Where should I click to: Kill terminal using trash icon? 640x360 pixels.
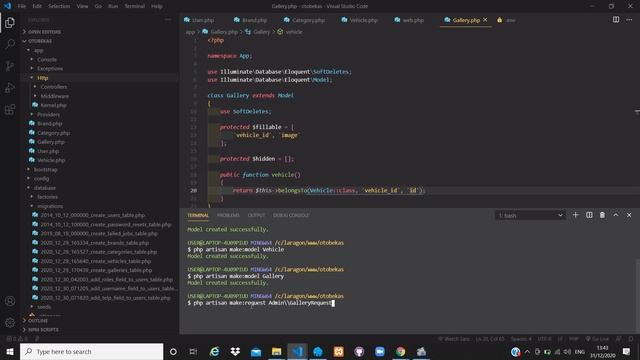tap(602, 215)
